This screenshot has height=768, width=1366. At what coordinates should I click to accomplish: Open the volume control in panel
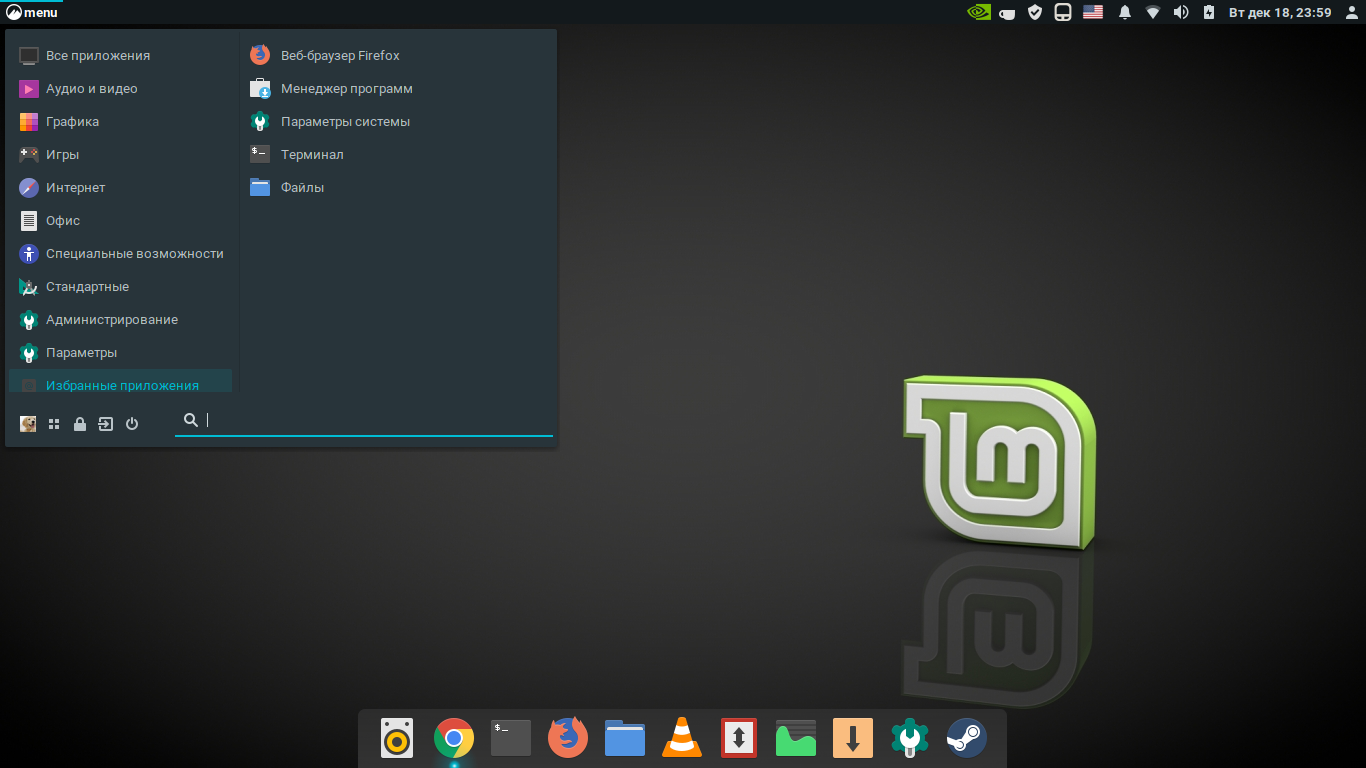click(x=1180, y=12)
